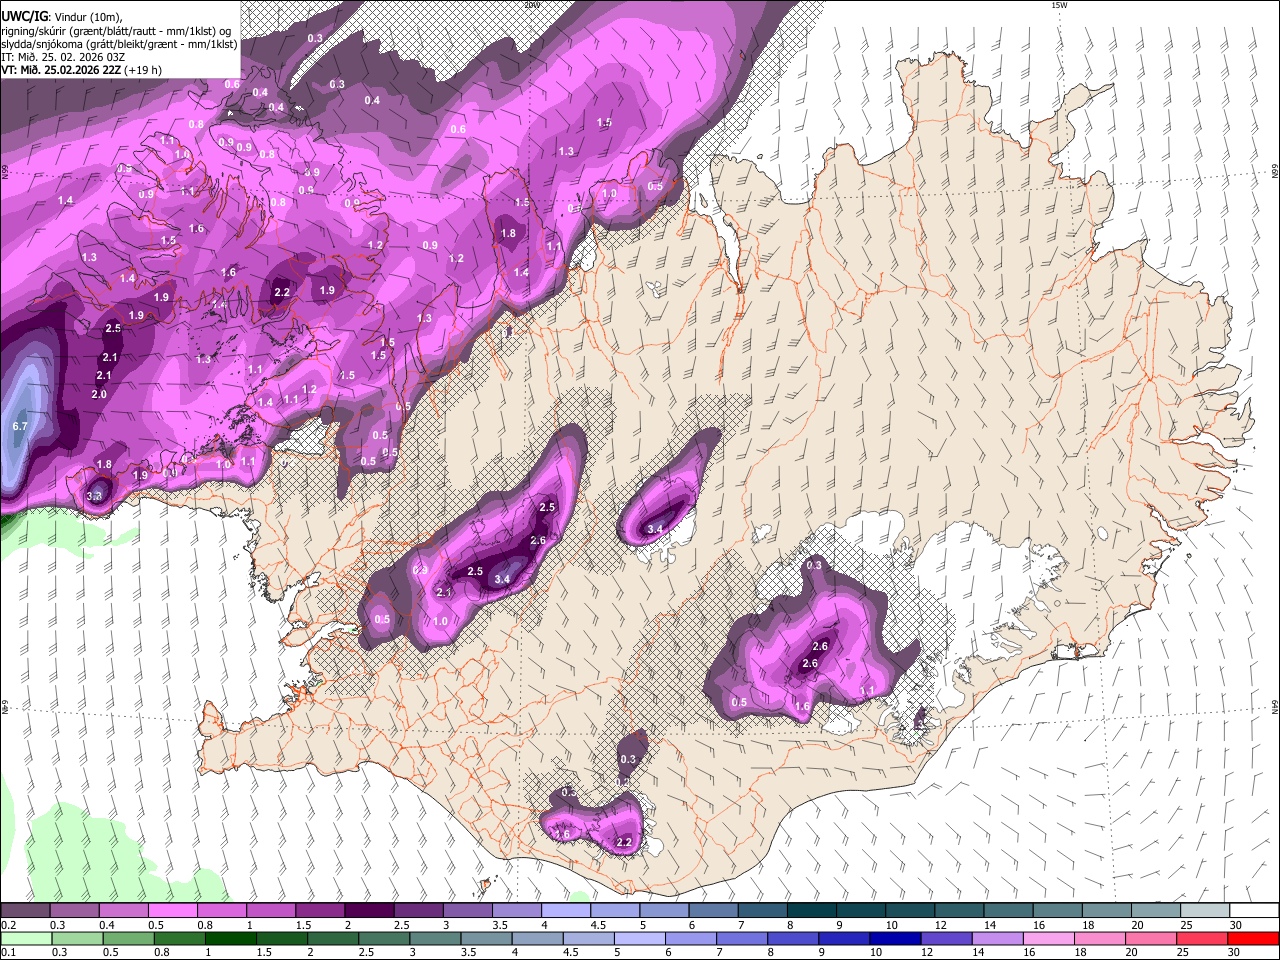This screenshot has height=960, width=1280.
Task: Click the upper legend swatch labeled 0.2
Action: pyautogui.click(x=25, y=910)
